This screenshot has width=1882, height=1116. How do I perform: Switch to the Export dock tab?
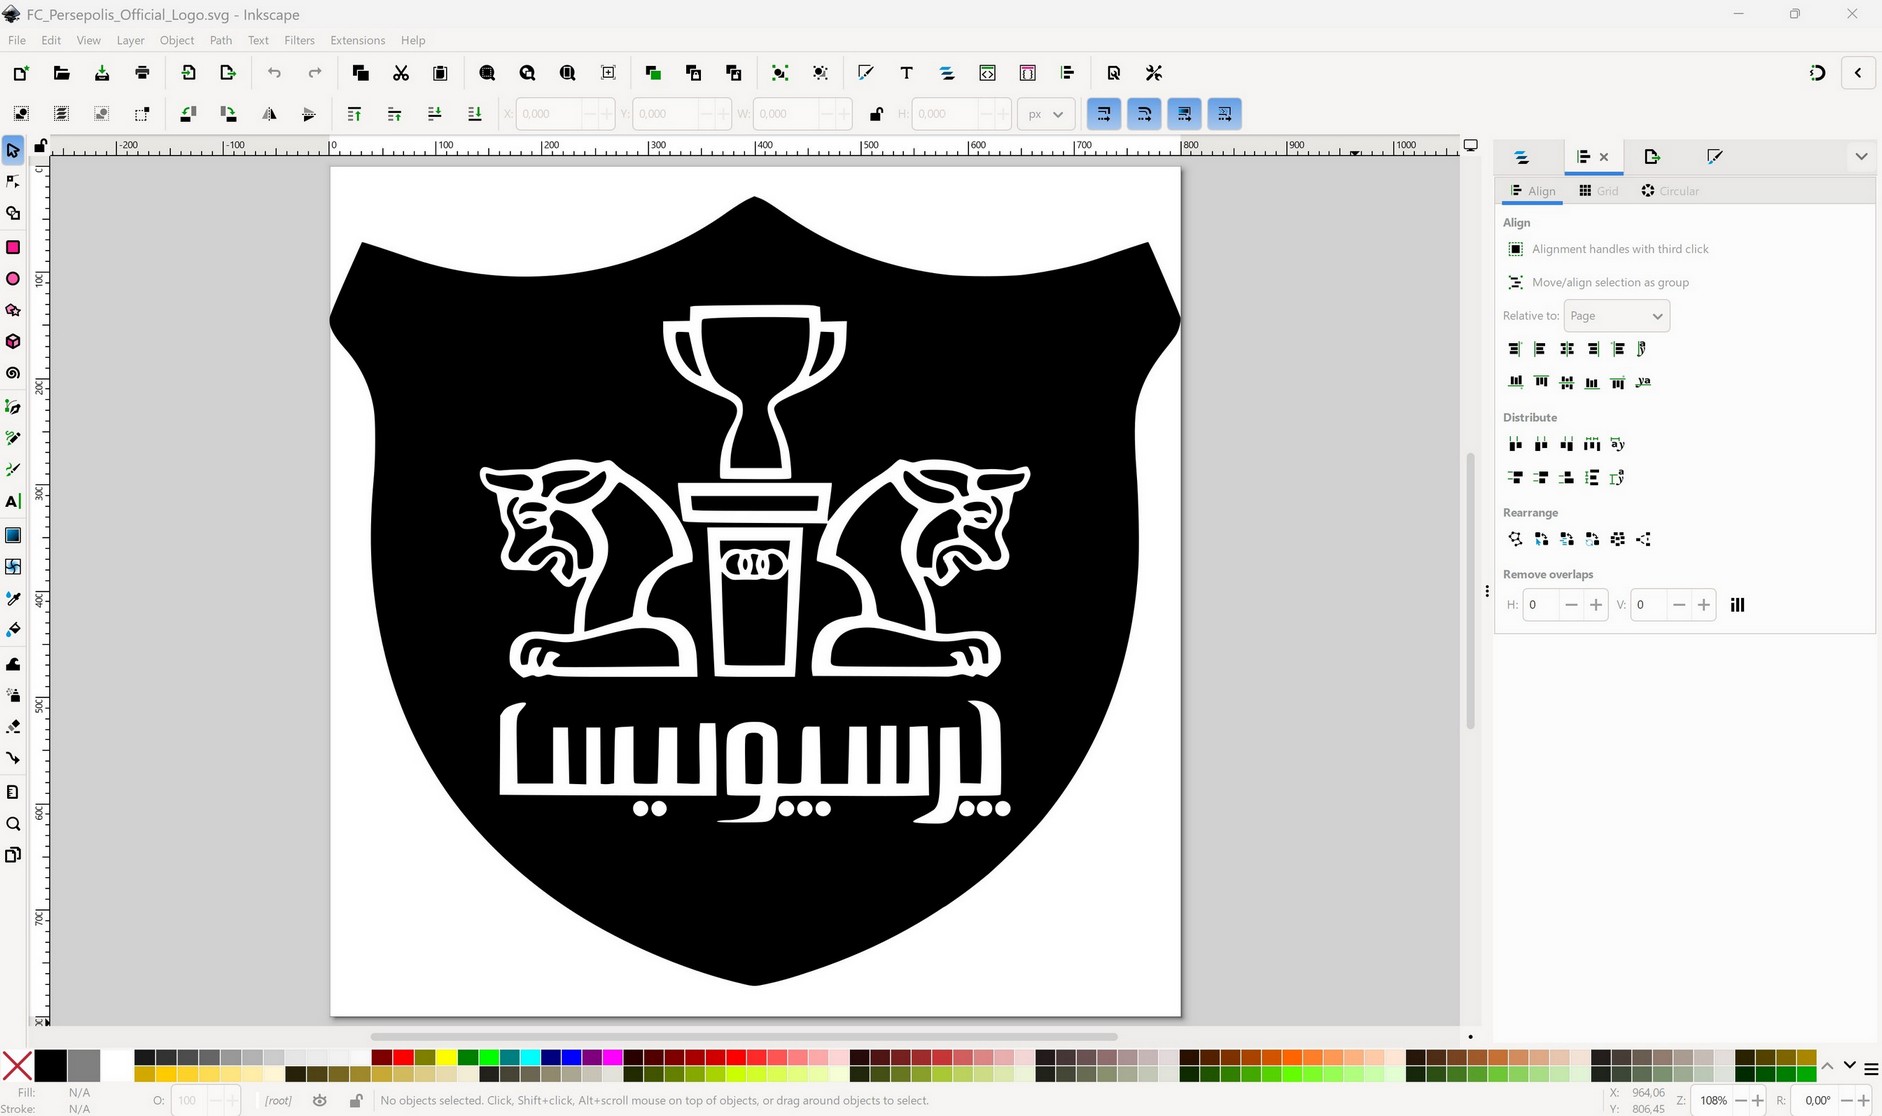tap(1651, 157)
